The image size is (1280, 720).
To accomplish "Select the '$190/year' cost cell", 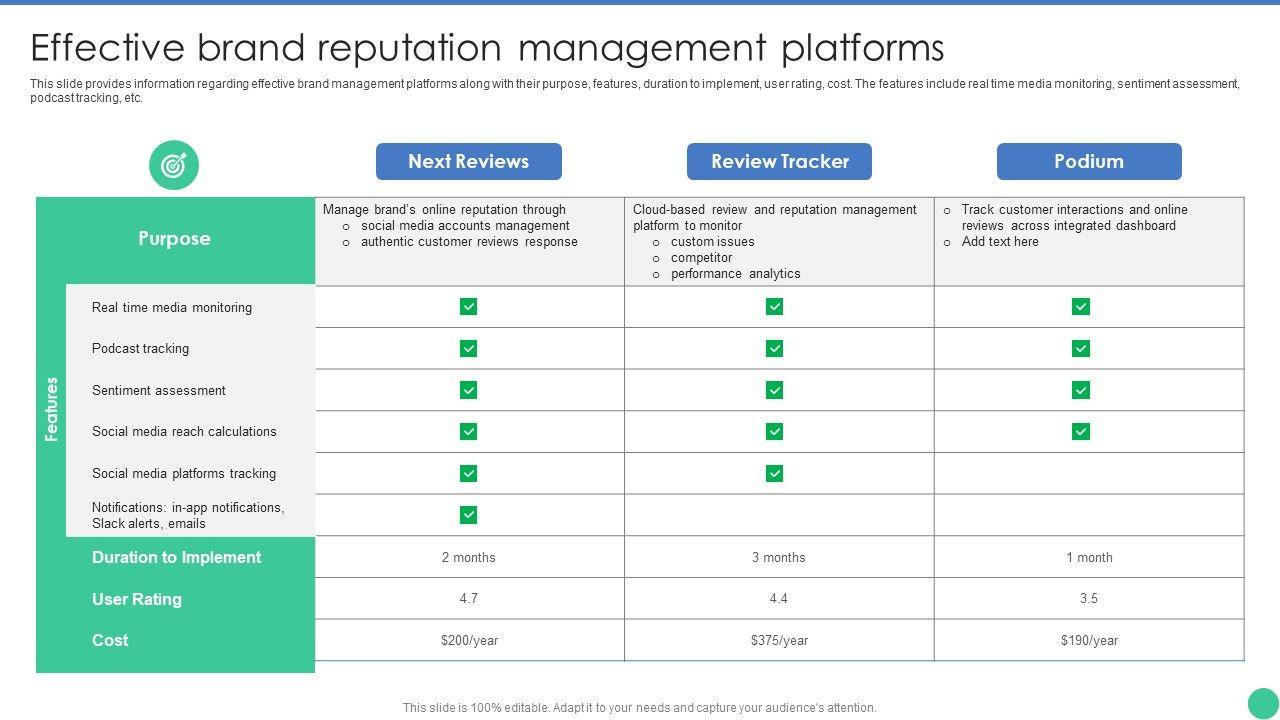I will [x=1089, y=641].
